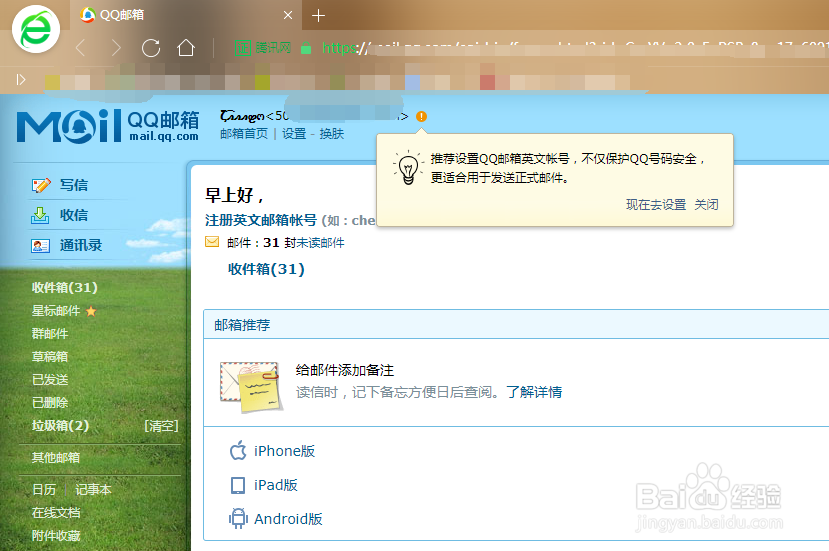Reload the current page

(x=151, y=48)
